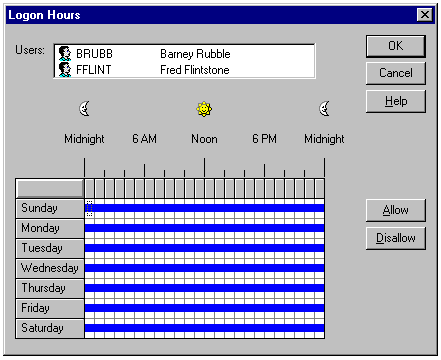Select the hour column header starting at 6 PM
The image size is (441, 360).
click(x=269, y=189)
